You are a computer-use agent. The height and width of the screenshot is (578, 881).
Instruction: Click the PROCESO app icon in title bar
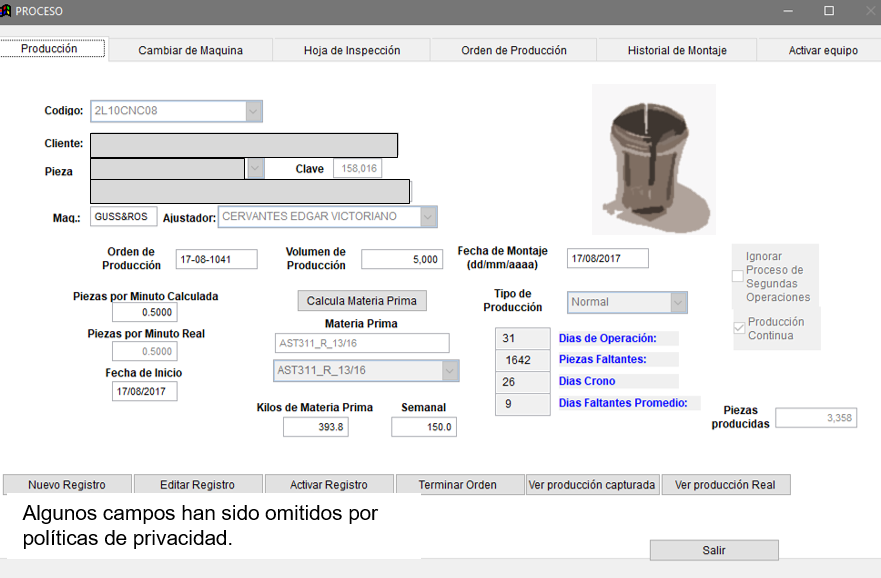[6, 11]
